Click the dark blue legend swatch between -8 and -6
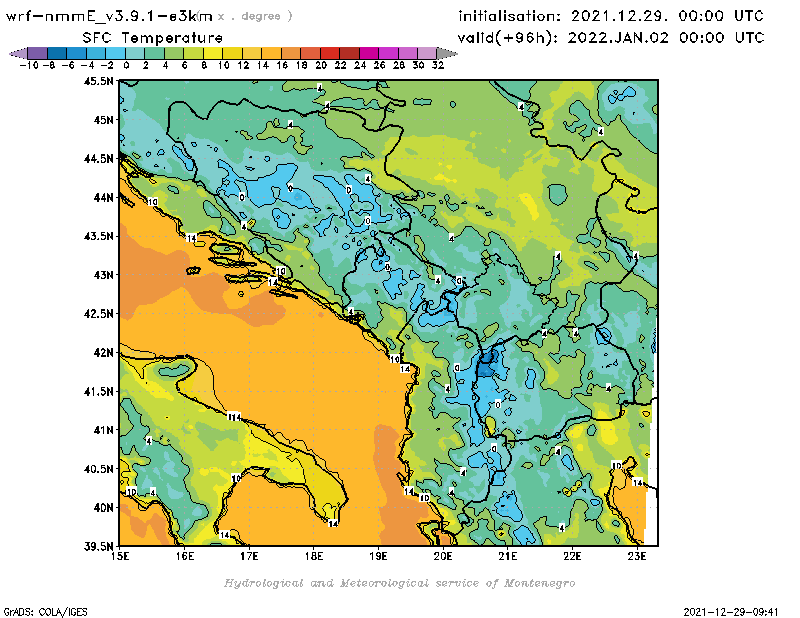Screen dimensions: 800x618 [57, 54]
